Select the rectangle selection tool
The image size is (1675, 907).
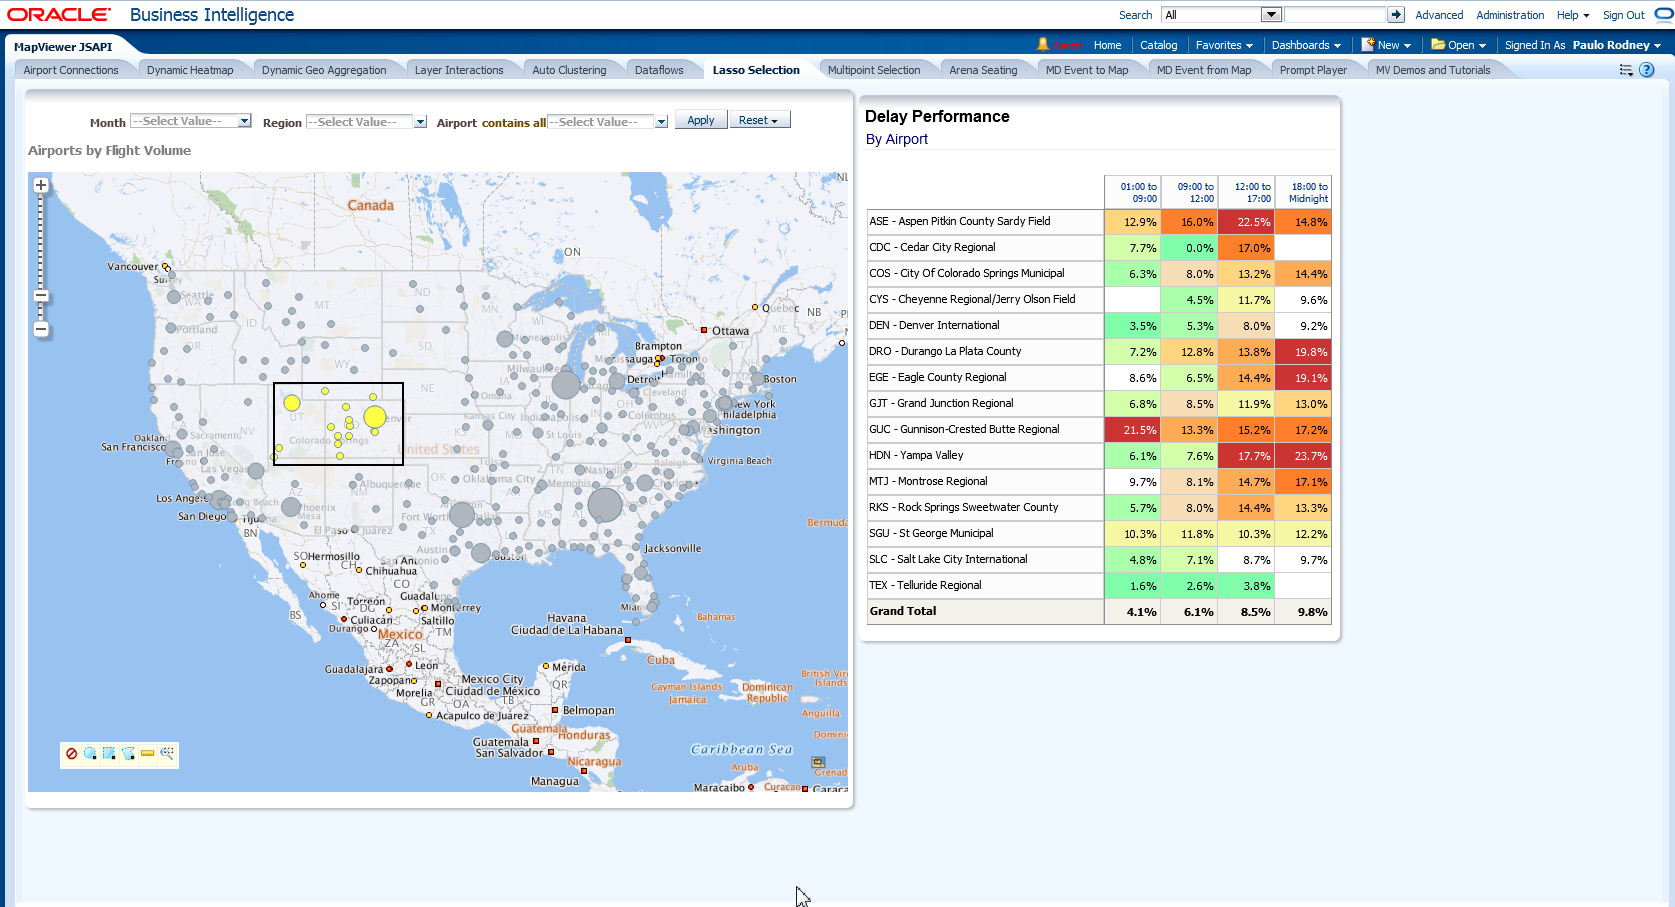tap(110, 754)
